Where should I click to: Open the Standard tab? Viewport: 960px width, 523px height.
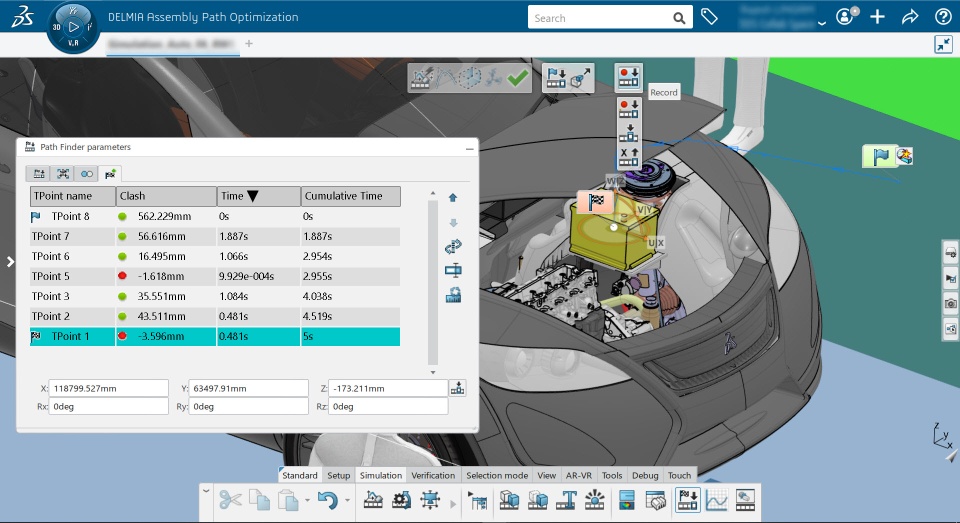(x=299, y=475)
